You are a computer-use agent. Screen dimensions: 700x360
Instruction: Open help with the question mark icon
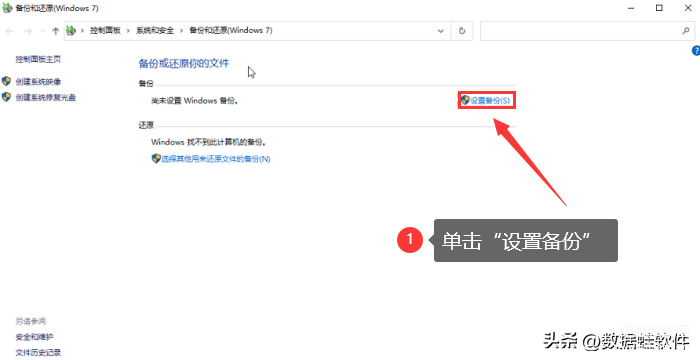pos(696,51)
